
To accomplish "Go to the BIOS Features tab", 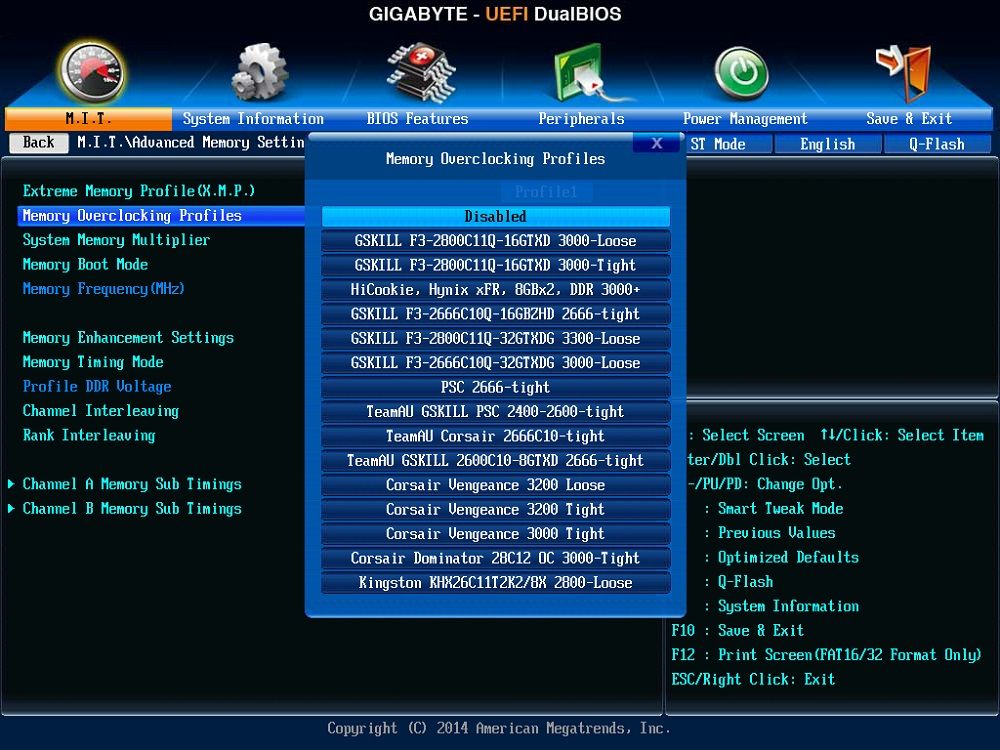I will [x=417, y=119].
